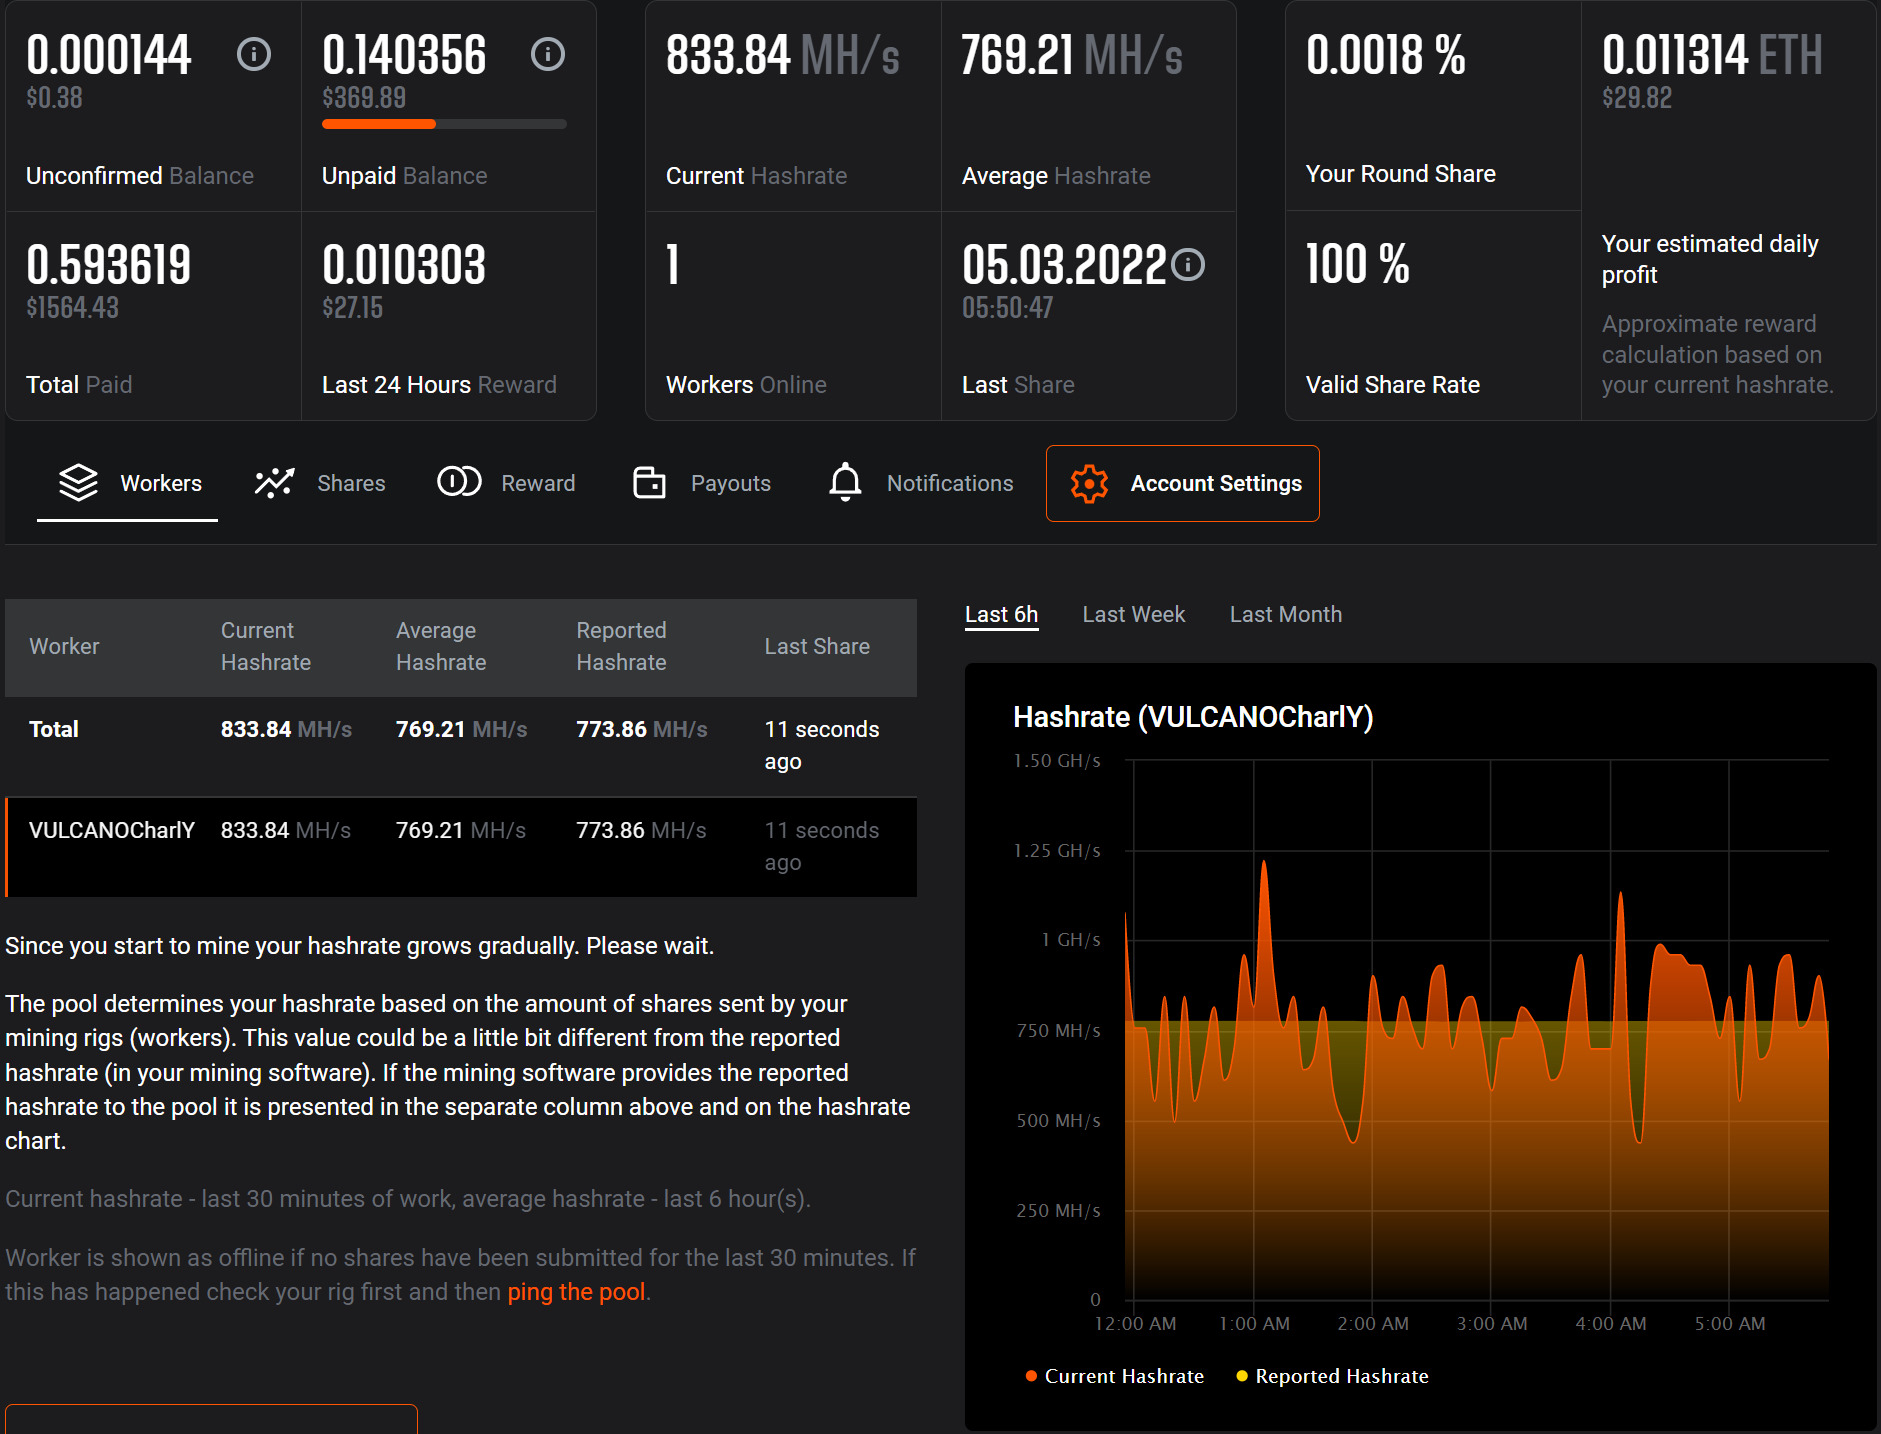Click the 0.0018 % round share value

click(1386, 55)
